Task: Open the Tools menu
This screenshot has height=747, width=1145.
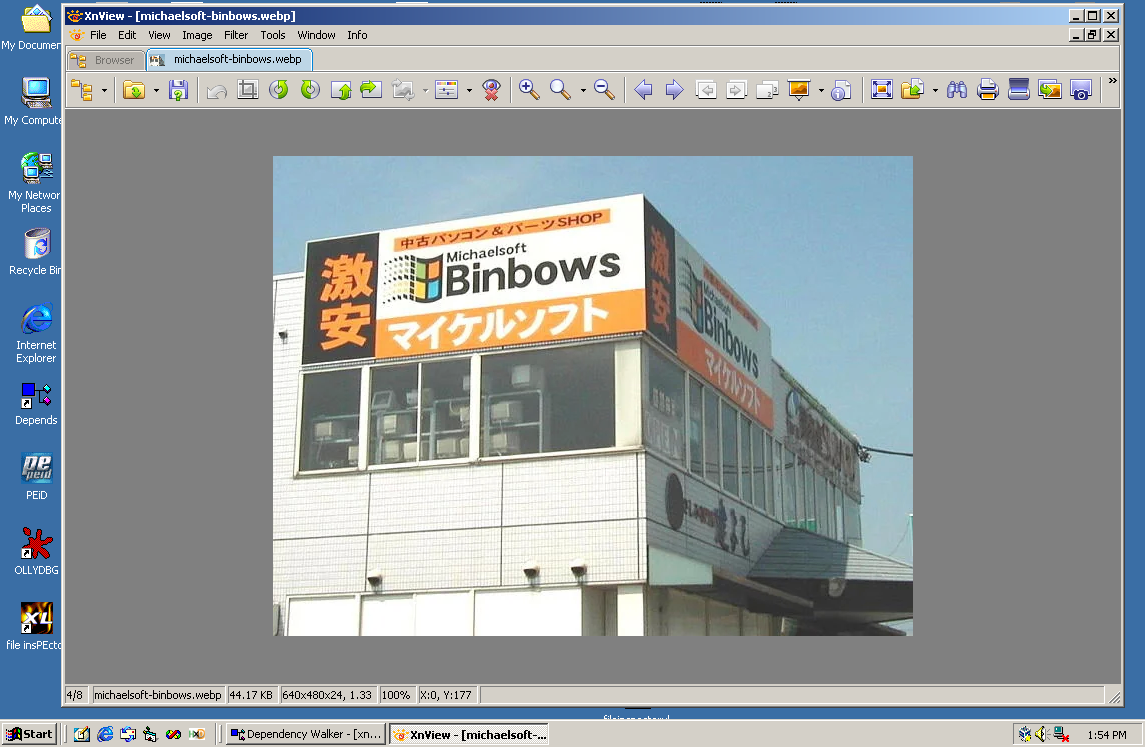Action: [x=273, y=35]
